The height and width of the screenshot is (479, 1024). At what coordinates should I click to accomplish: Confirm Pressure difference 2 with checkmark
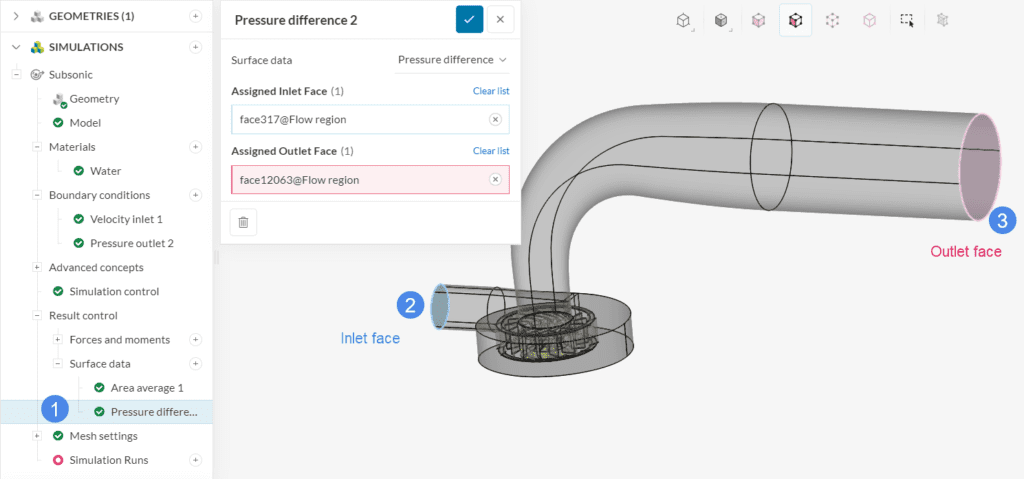coord(470,20)
